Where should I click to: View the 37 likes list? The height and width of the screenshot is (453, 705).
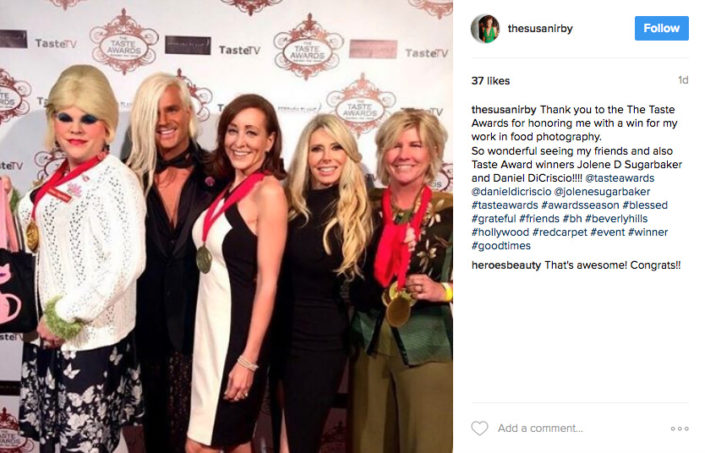pyautogui.click(x=491, y=81)
